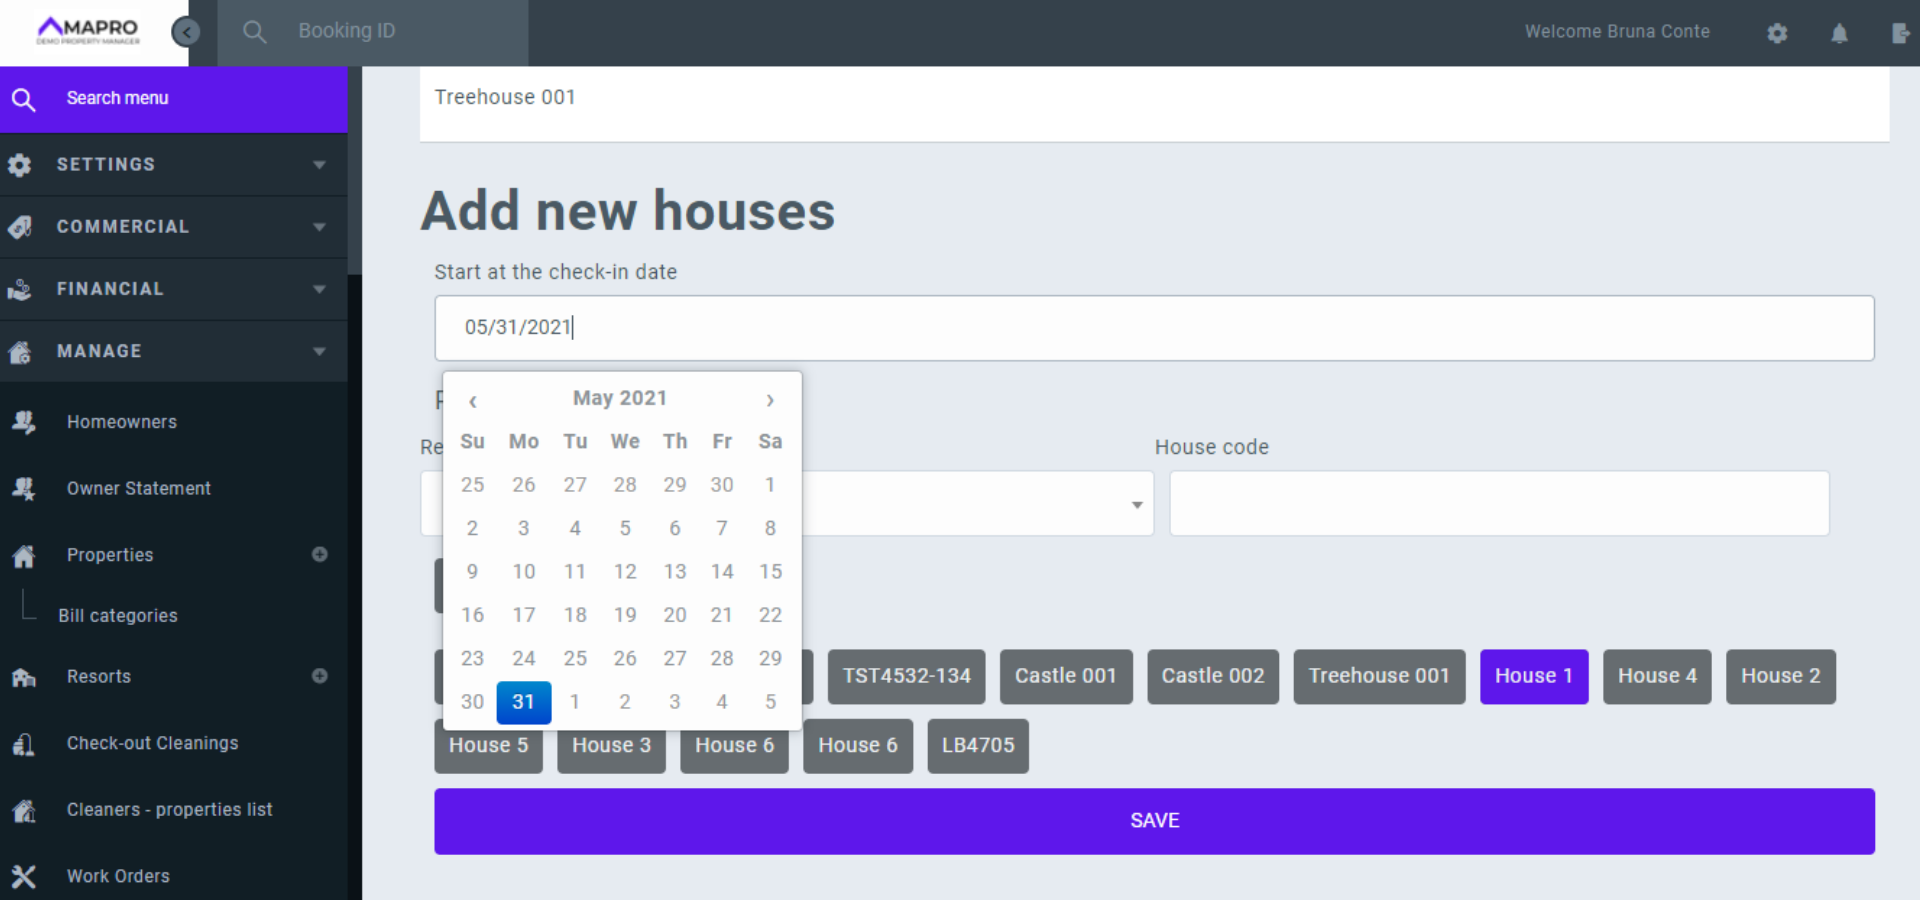The height and width of the screenshot is (900, 1920).
Task: Click the SAVE button
Action: 1154,821
